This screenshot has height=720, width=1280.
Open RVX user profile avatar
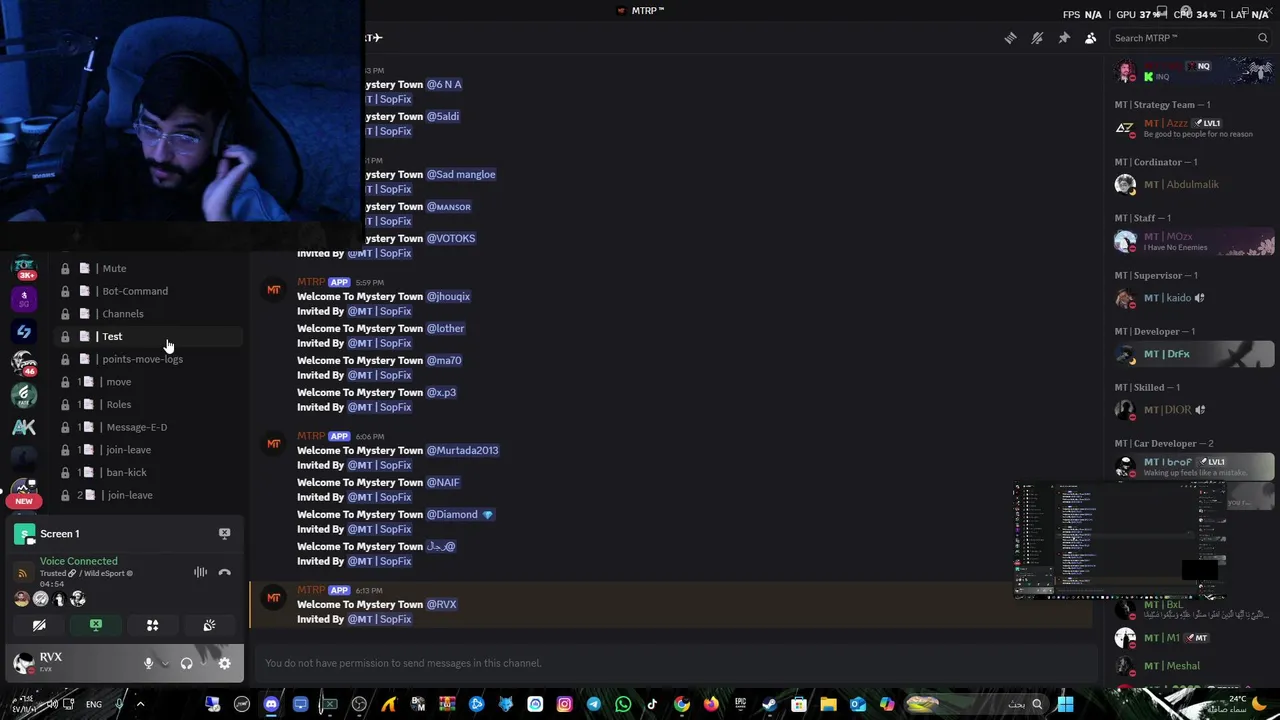[x=23, y=662]
